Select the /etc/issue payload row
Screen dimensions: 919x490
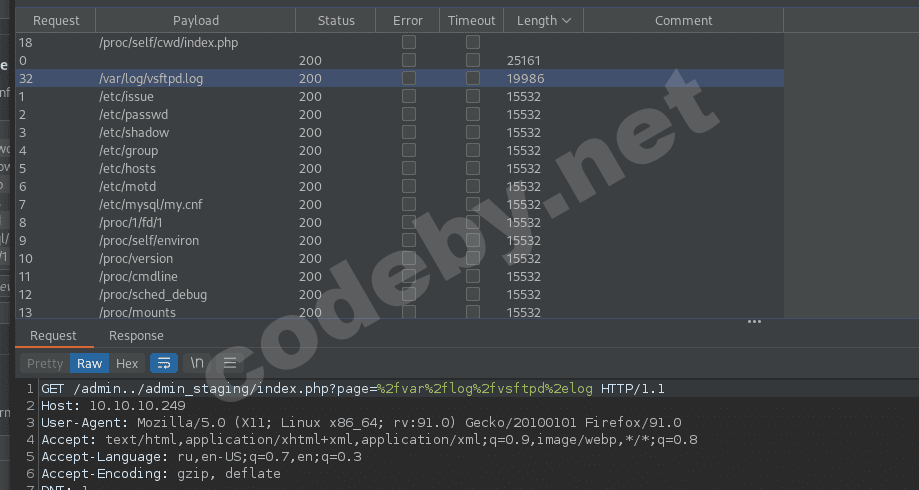400,96
